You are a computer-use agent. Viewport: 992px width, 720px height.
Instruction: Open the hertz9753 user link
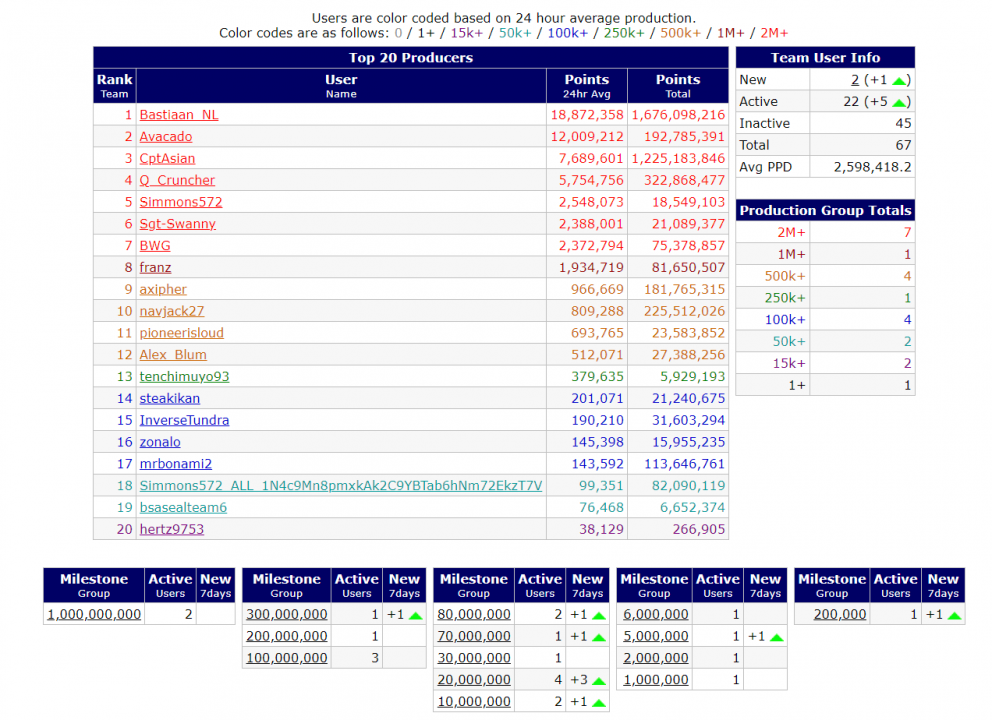click(x=171, y=530)
